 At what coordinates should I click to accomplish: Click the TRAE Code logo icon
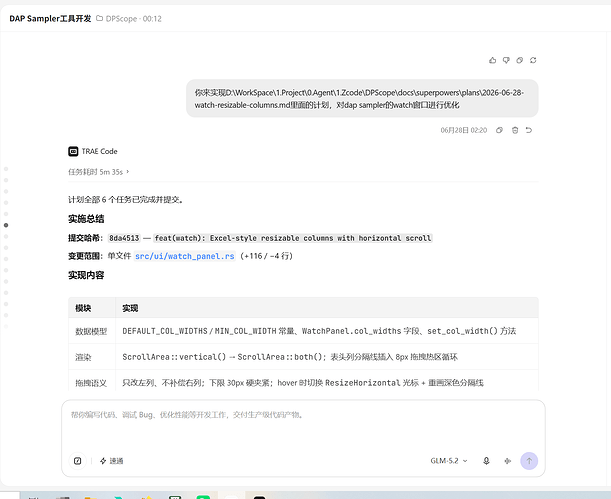73,151
